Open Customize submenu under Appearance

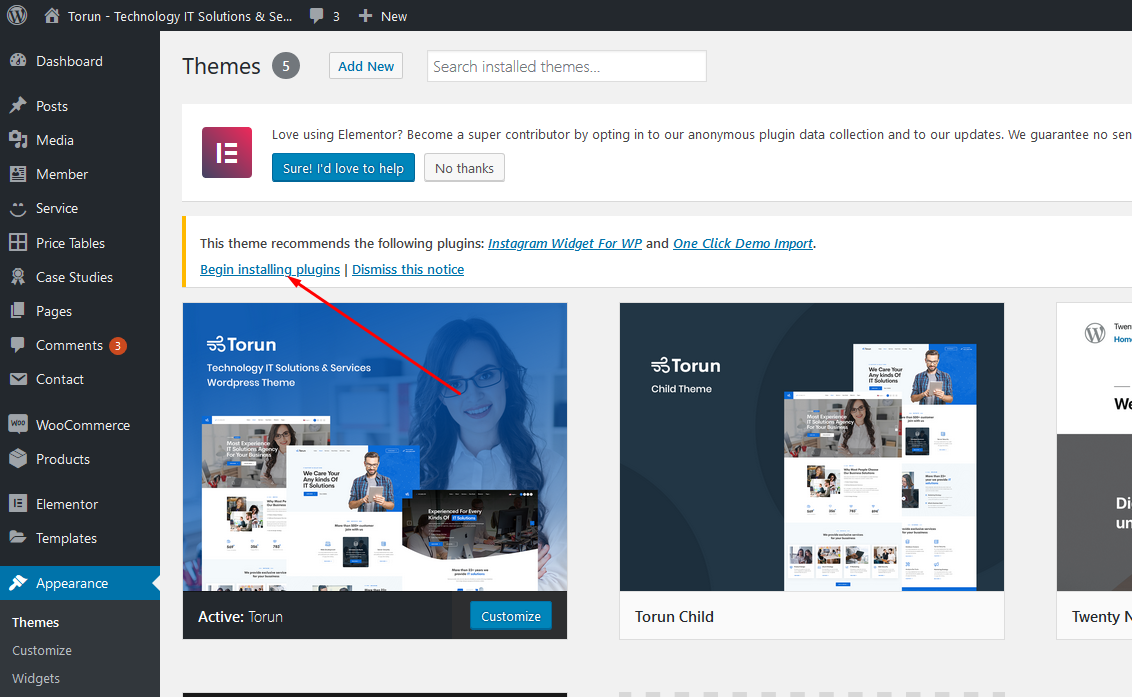(x=42, y=650)
